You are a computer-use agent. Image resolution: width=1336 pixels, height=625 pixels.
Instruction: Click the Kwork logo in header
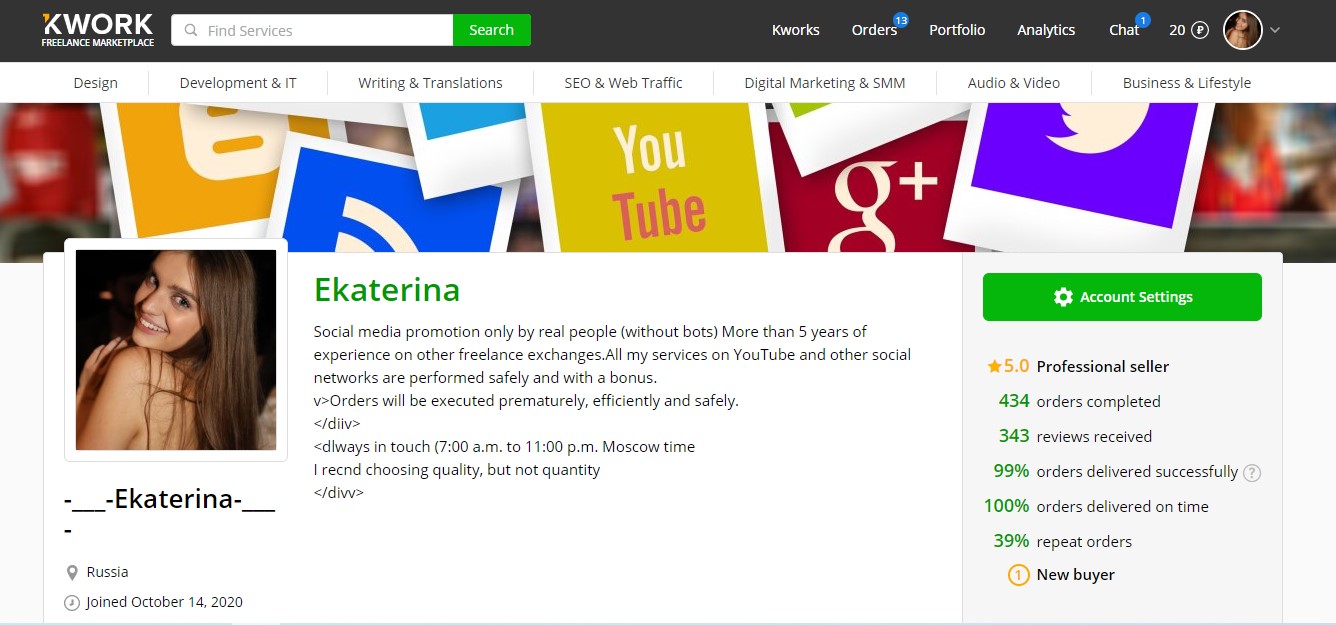pyautogui.click(x=98, y=30)
